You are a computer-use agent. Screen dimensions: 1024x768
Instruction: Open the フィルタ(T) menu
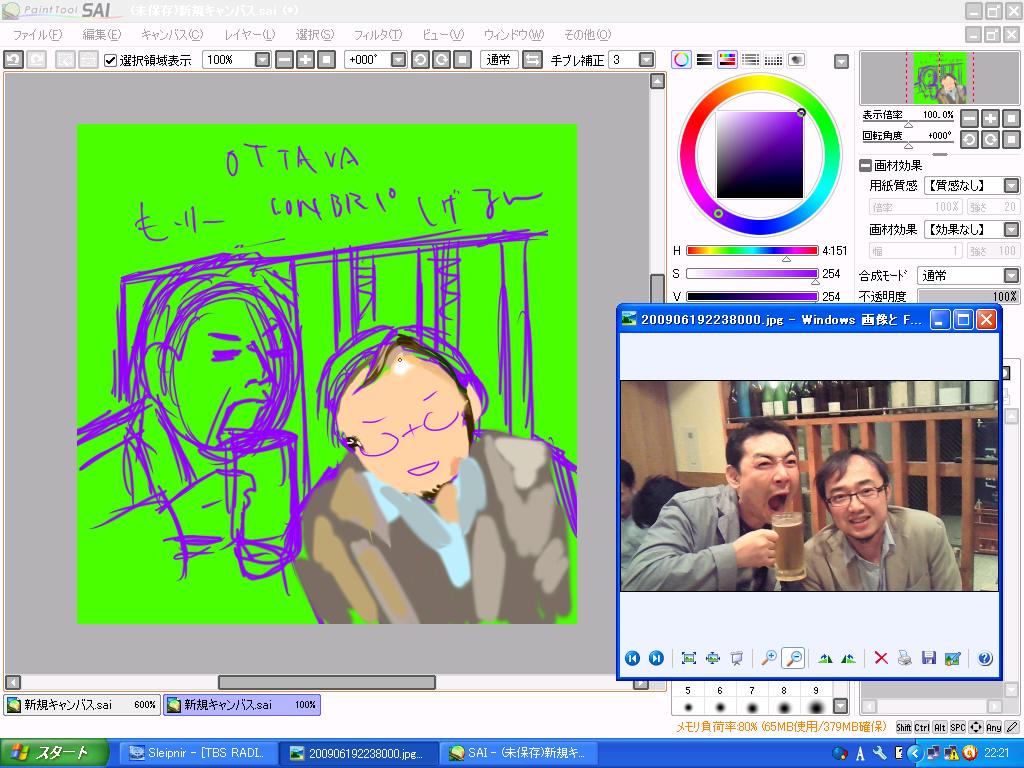(x=377, y=35)
